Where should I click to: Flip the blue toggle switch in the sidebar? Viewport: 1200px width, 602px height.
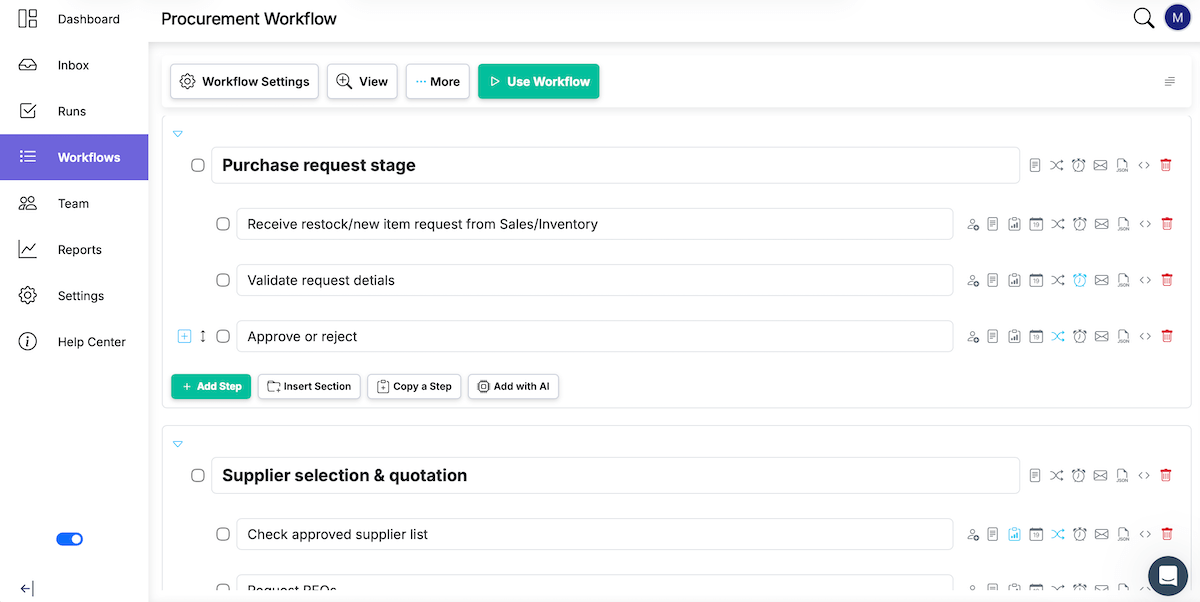[69, 539]
